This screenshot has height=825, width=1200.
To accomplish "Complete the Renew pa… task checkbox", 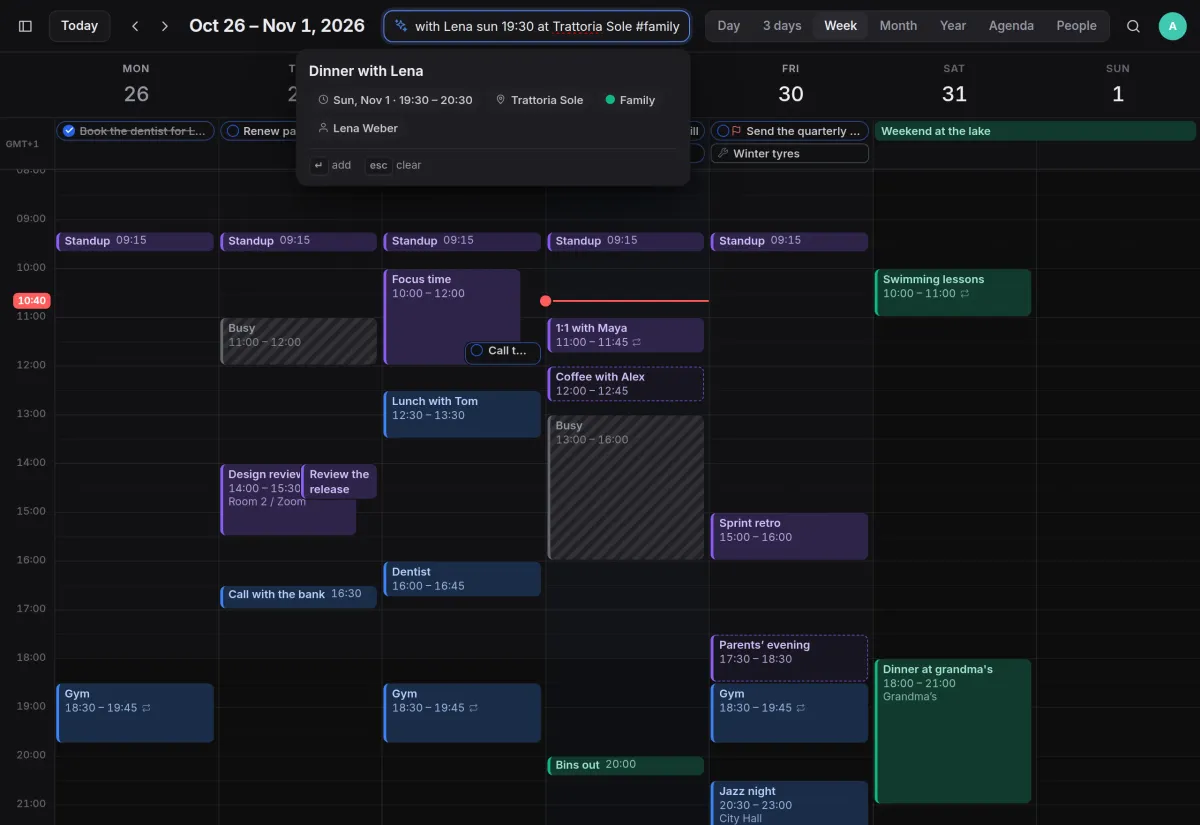I will tap(232, 131).
